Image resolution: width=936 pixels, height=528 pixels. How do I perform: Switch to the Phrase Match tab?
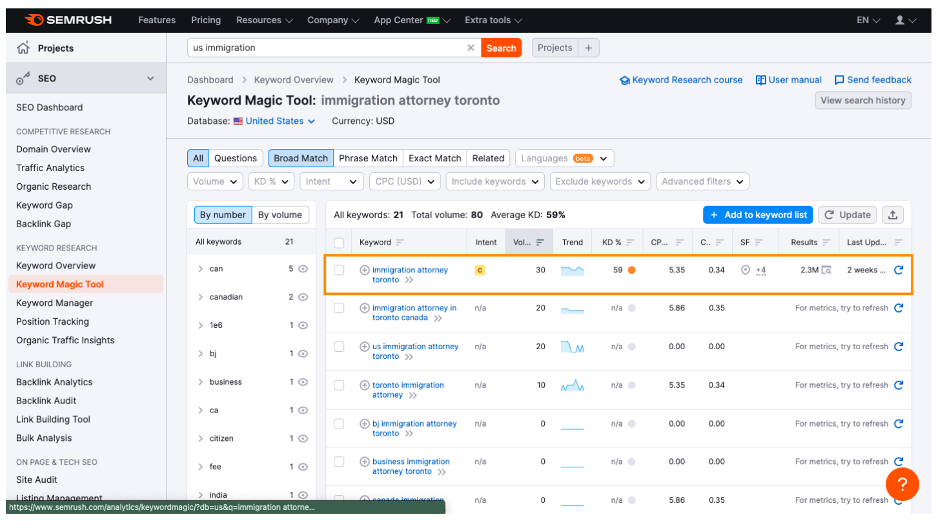368,158
